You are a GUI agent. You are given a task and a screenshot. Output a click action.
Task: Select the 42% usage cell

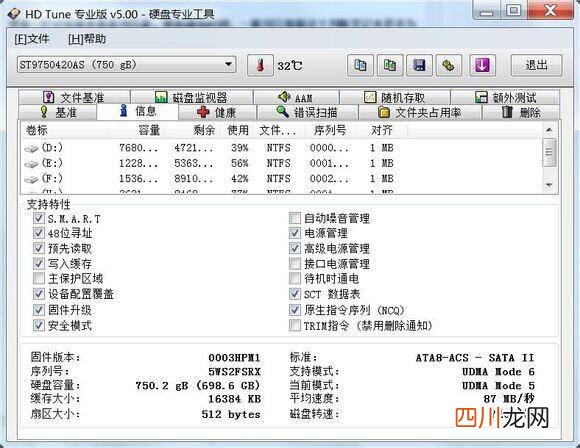coord(239,179)
